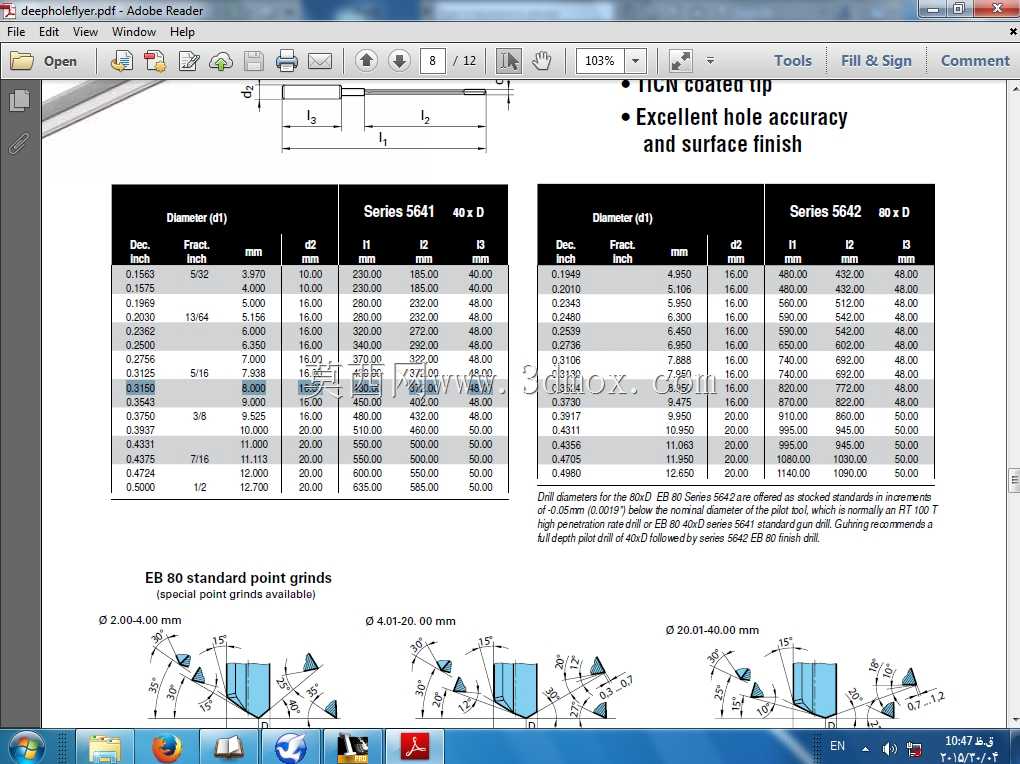
Task: Click the 'Series 5642' table header
Action: coord(825,211)
